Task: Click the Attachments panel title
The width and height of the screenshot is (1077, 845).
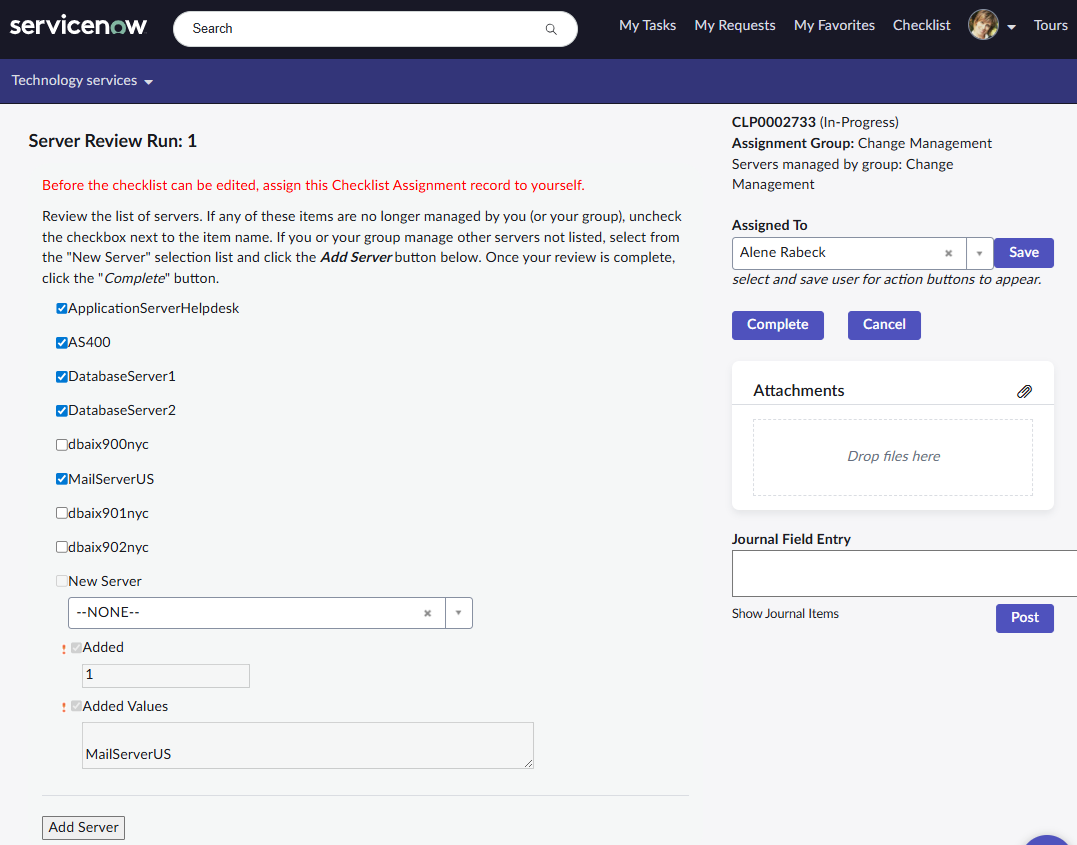Action: pos(798,390)
